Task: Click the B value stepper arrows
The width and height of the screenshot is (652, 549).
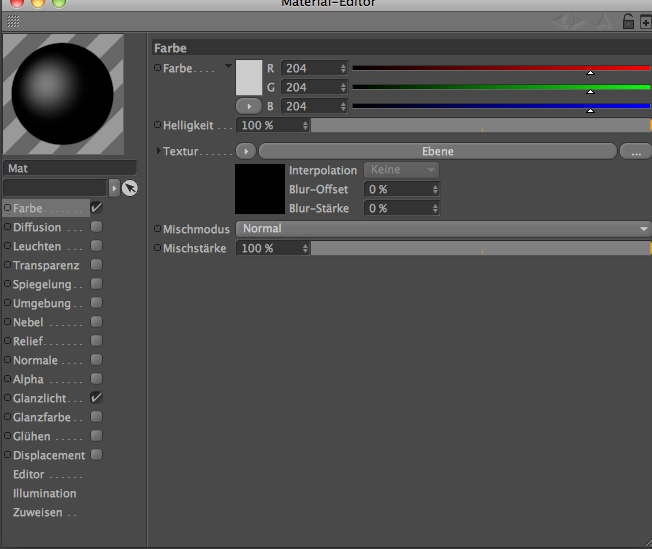Action: tap(343, 106)
